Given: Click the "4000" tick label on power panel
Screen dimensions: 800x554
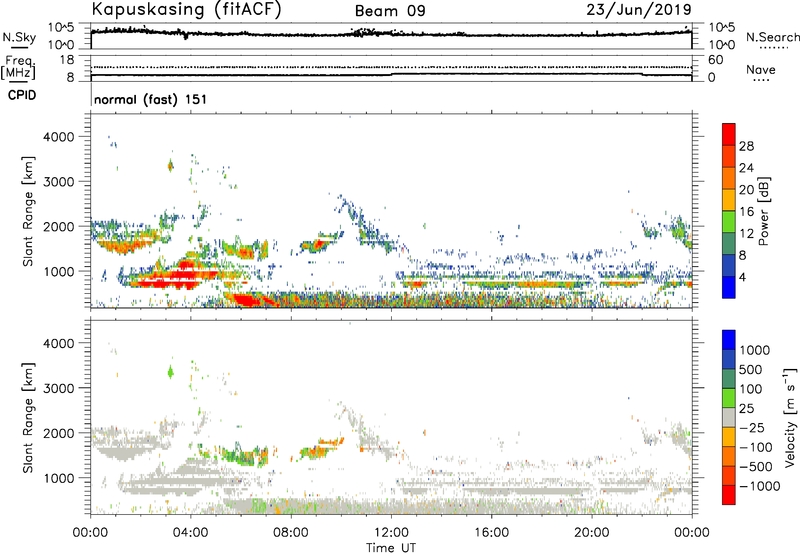Looking at the screenshot, I should (x=59, y=137).
